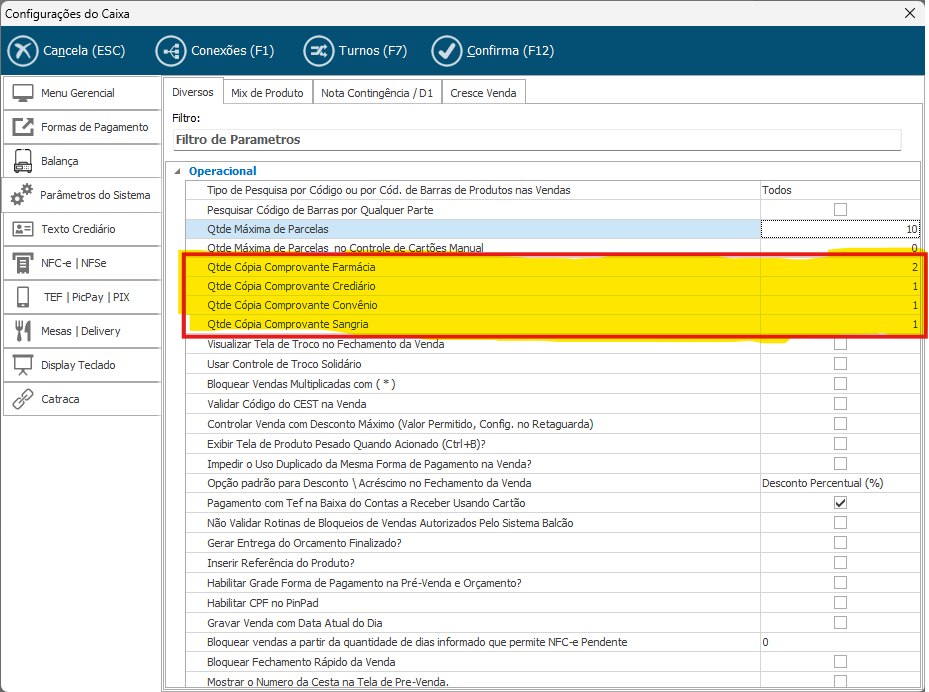Select the Balança scale icon

coord(22,161)
